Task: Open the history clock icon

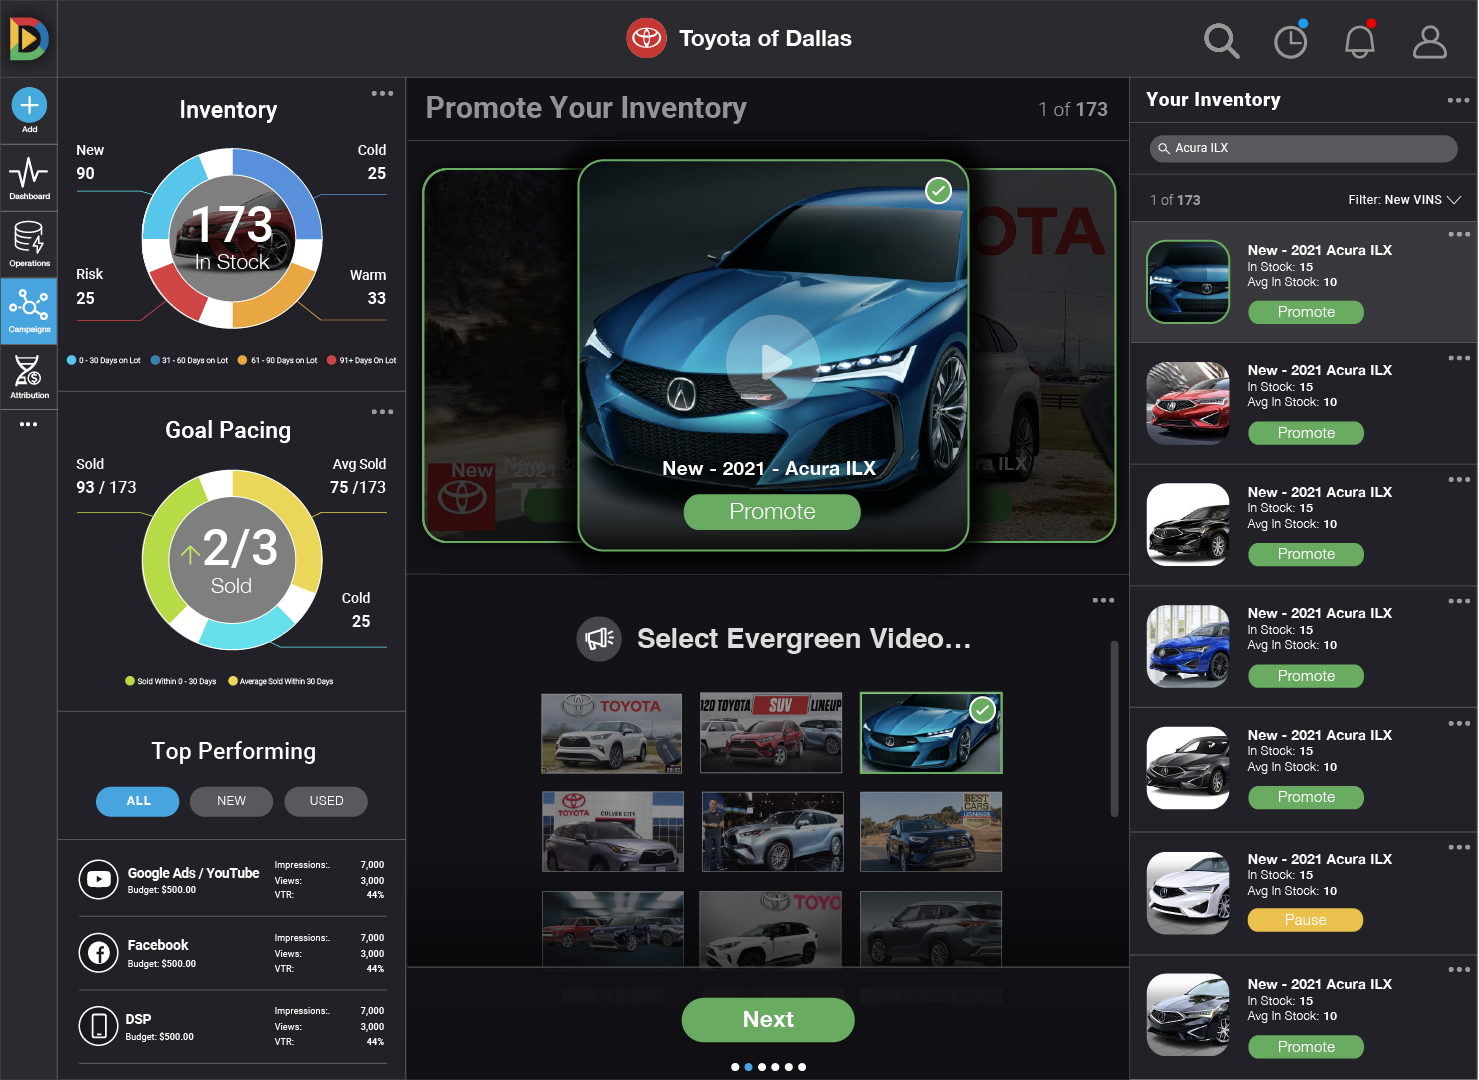Action: tap(1290, 41)
